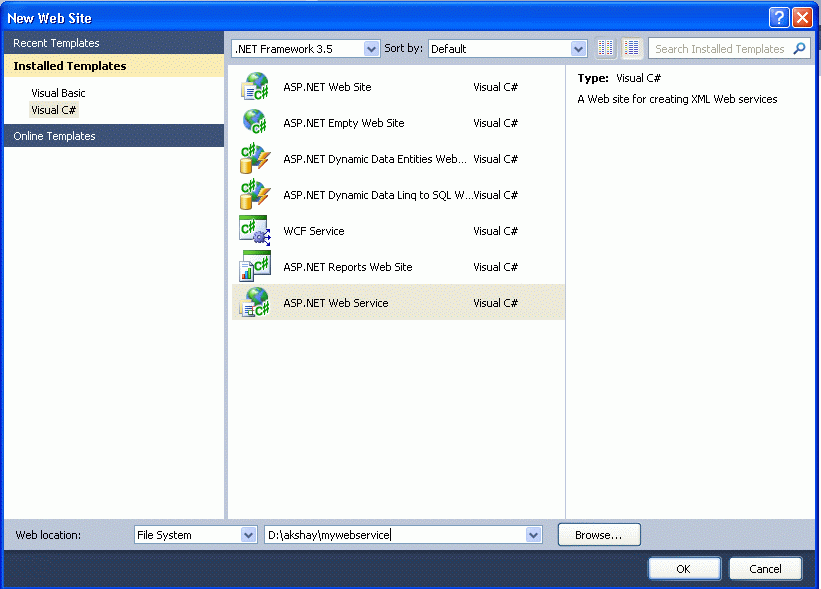This screenshot has height=589, width=821.
Task: Select ASP.NET Dynamic Data Linq to SQL name
Action: 378,195
